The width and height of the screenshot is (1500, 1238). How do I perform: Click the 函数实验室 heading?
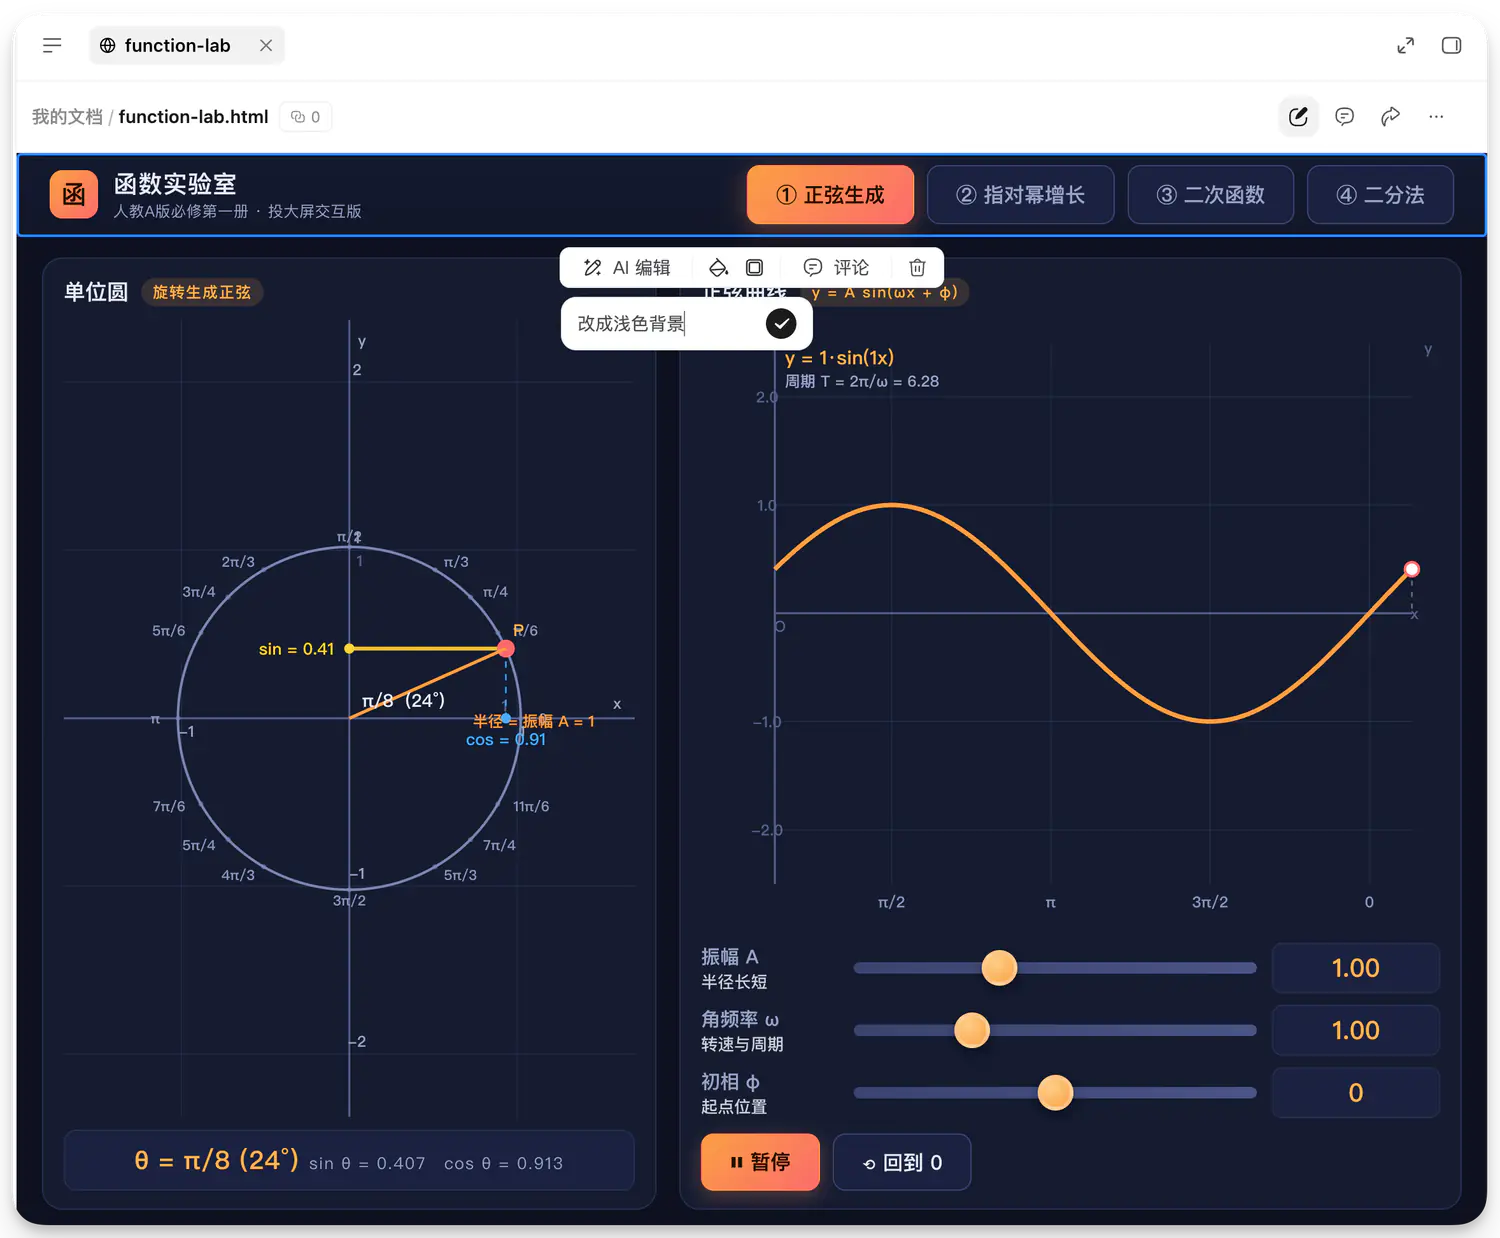tap(175, 184)
